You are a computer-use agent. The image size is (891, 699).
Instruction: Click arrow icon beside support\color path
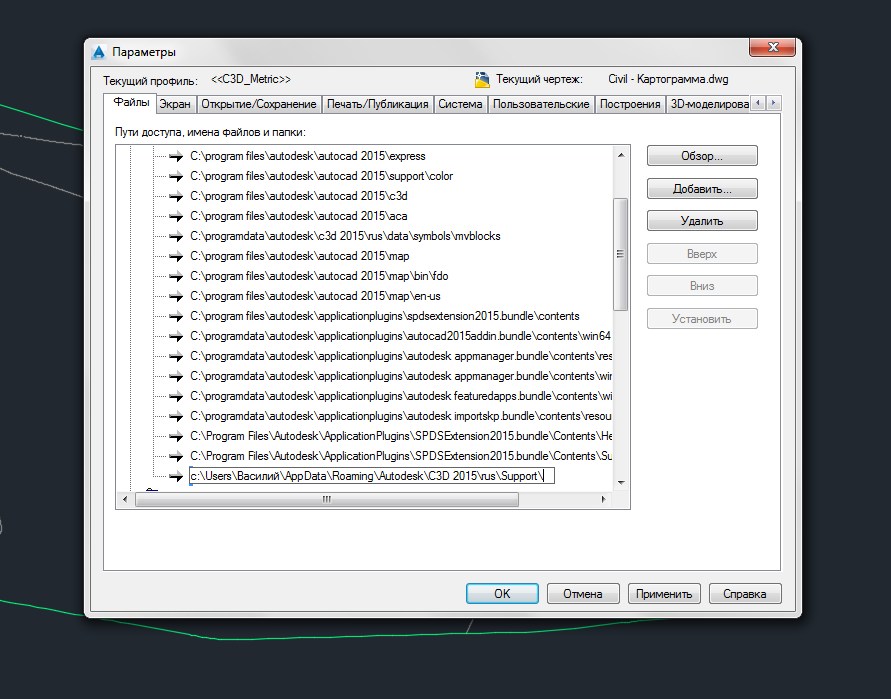coord(176,176)
